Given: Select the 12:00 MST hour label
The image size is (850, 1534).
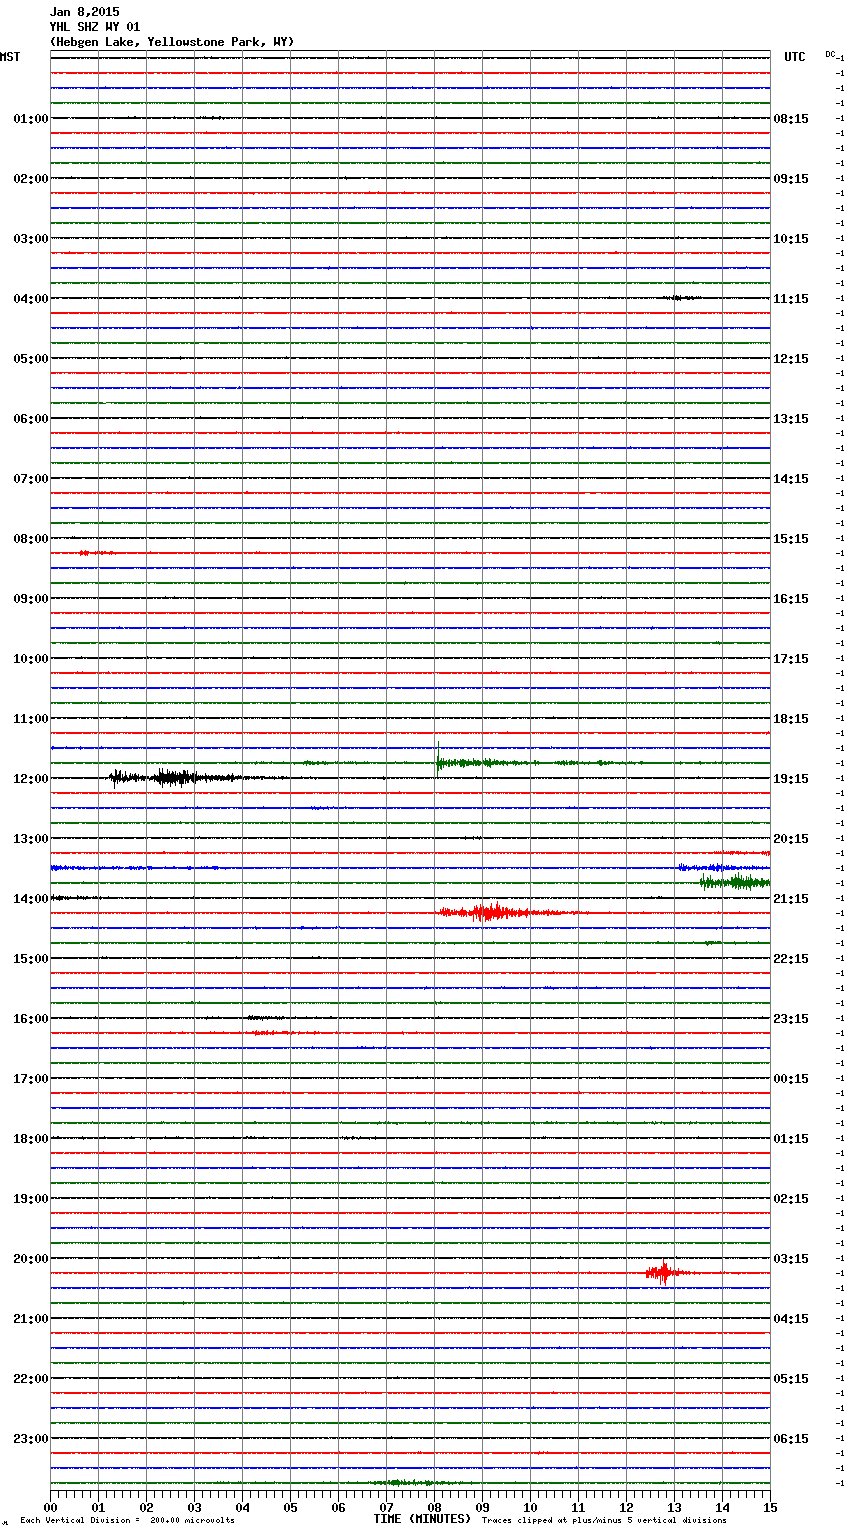Looking at the screenshot, I should (x=30, y=779).
